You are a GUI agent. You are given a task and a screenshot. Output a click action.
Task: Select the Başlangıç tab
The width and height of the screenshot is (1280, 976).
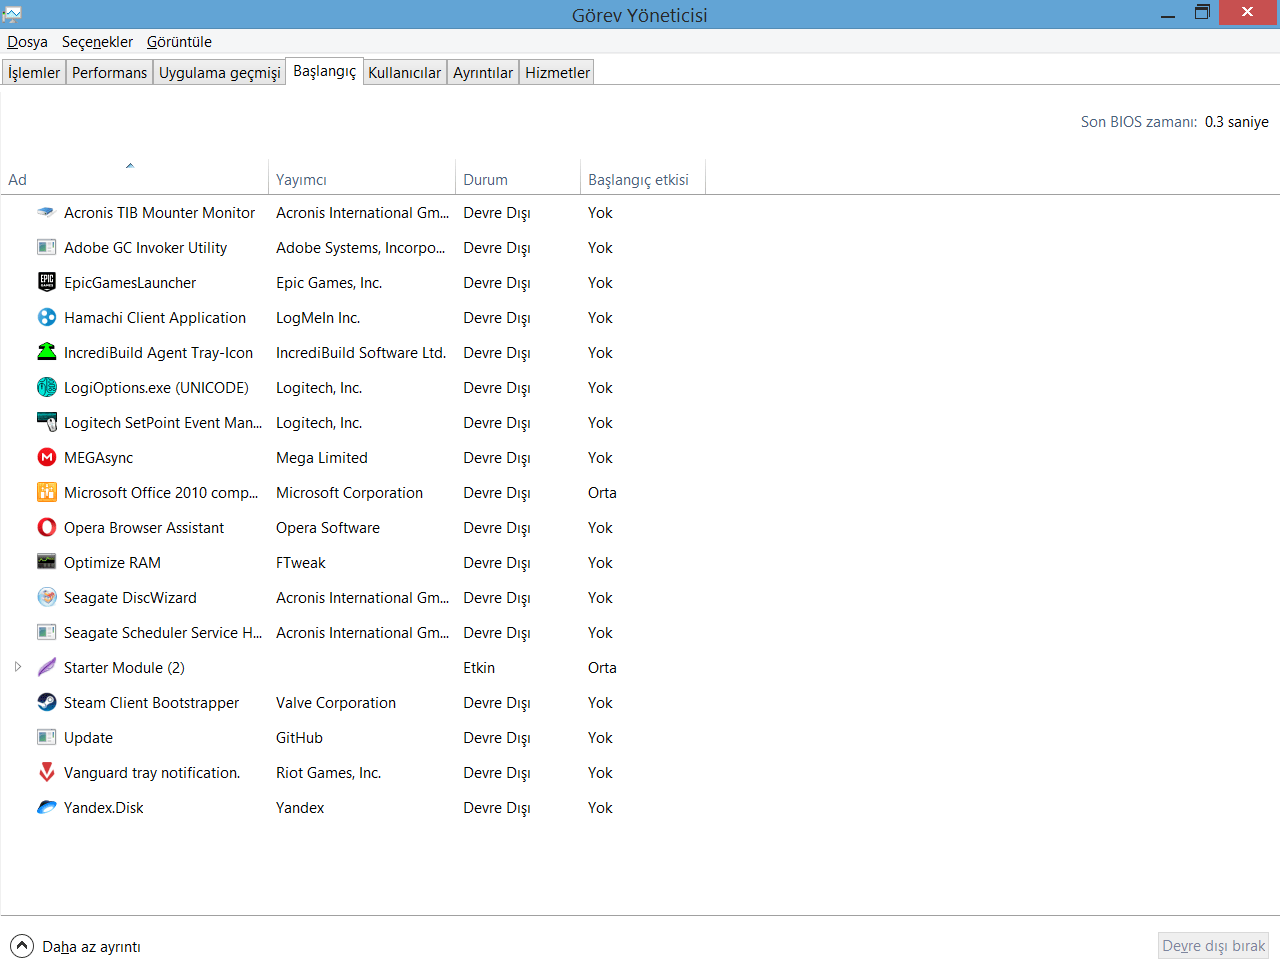(x=324, y=71)
